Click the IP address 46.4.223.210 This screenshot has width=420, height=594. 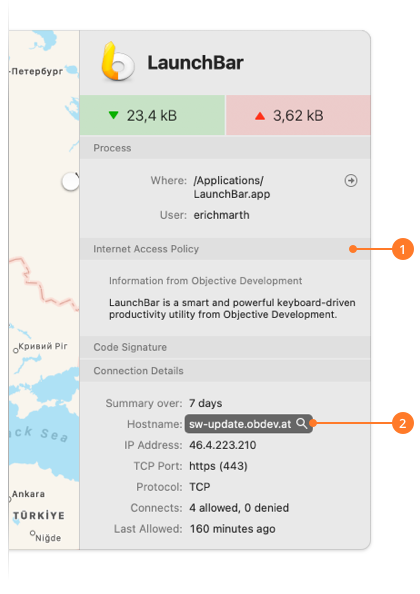coord(223,445)
